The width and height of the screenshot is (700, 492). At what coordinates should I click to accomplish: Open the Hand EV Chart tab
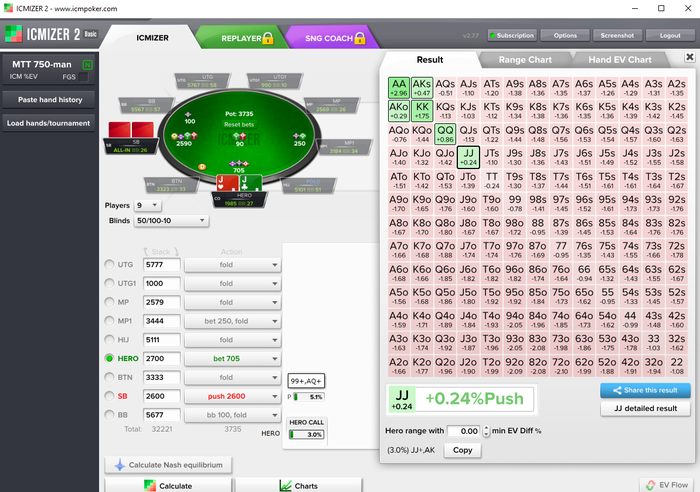(x=620, y=60)
